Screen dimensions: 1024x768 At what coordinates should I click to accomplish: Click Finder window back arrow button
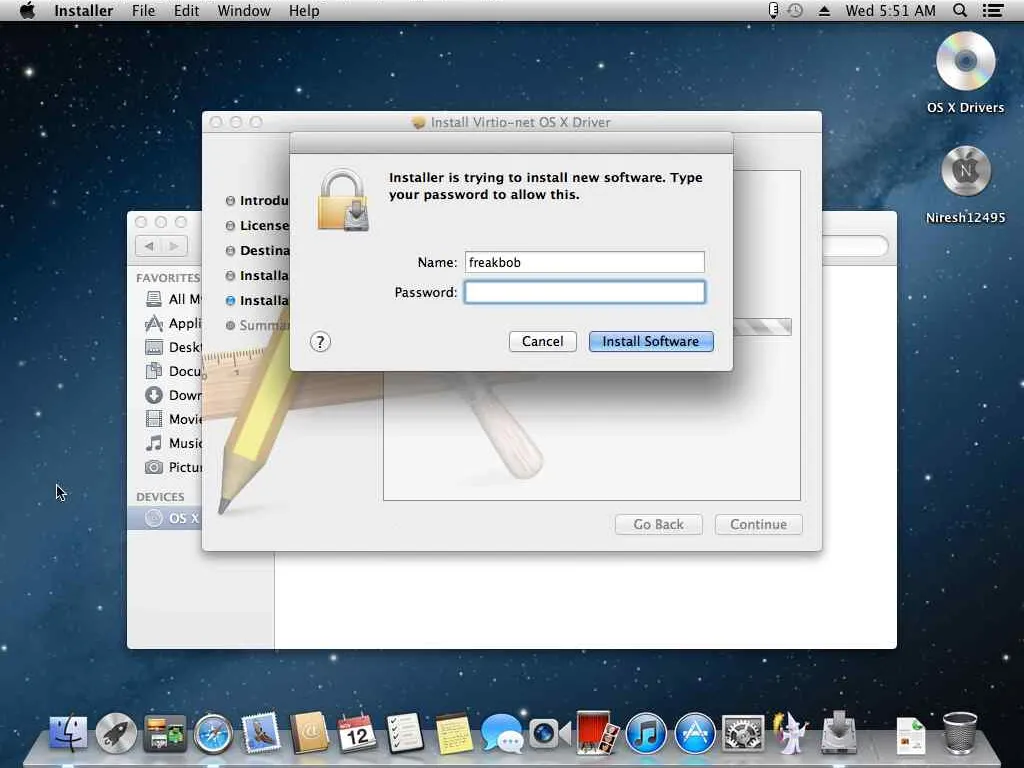tap(149, 246)
